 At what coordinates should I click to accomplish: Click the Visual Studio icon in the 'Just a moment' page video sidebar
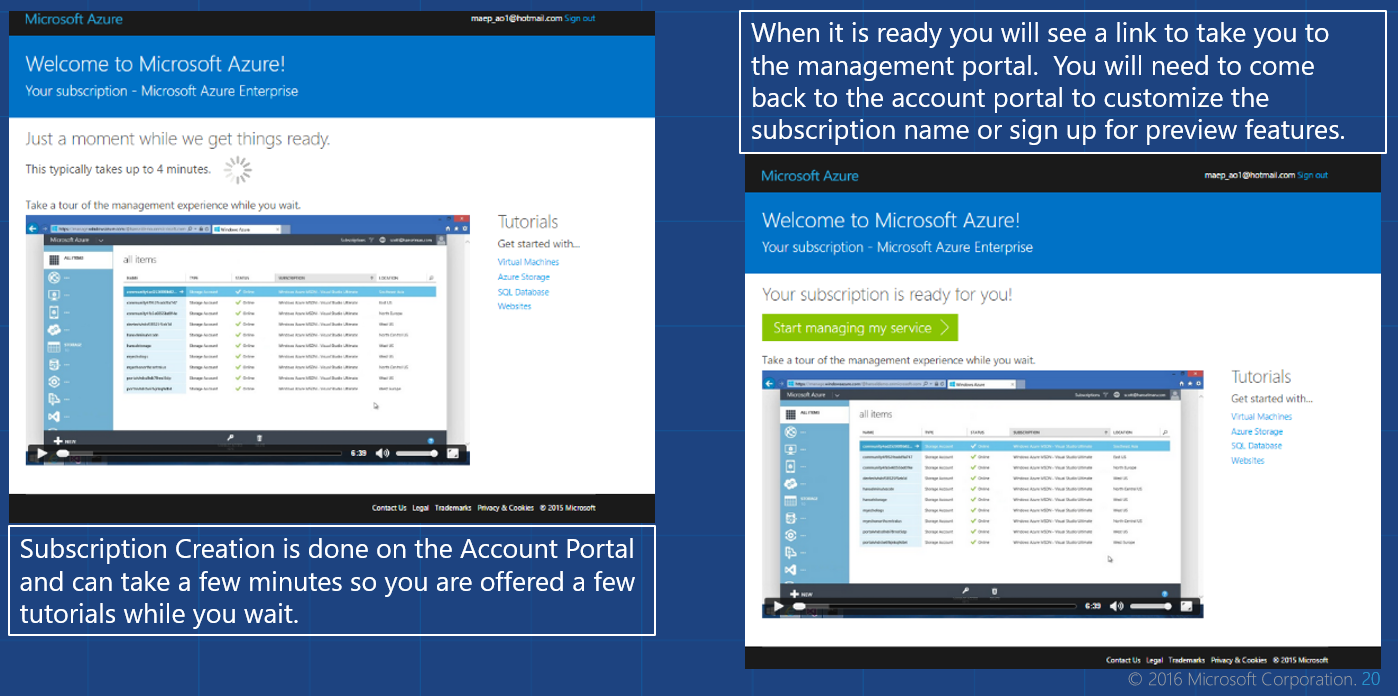pyautogui.click(x=55, y=416)
